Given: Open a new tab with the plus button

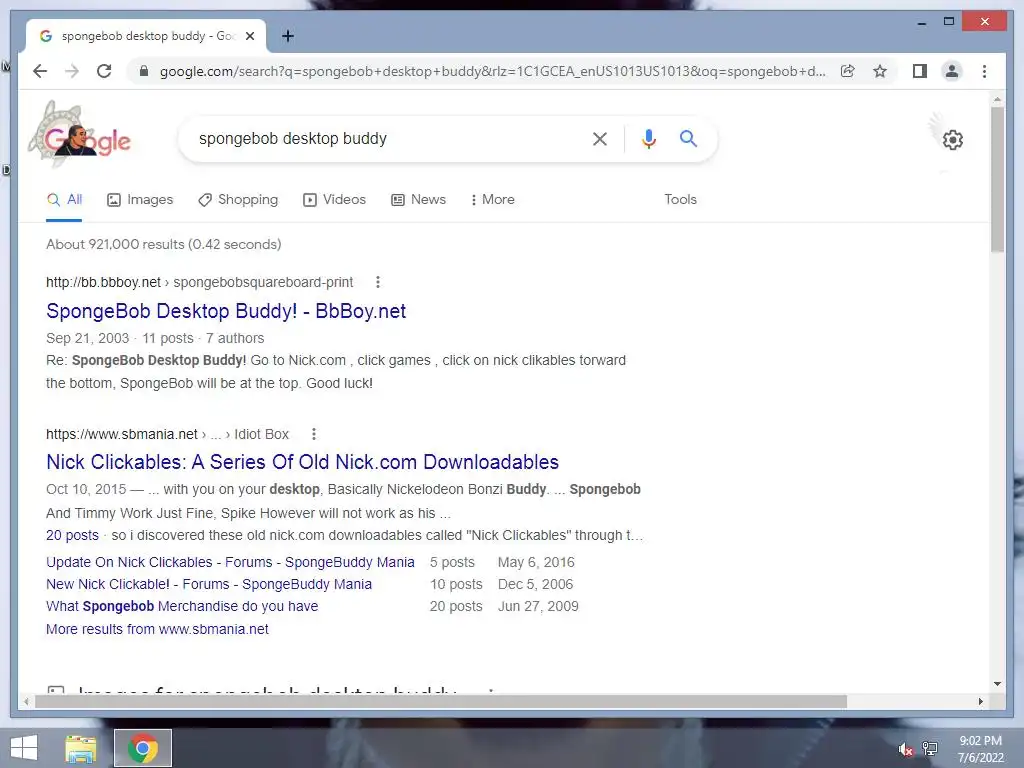Looking at the screenshot, I should coord(287,36).
